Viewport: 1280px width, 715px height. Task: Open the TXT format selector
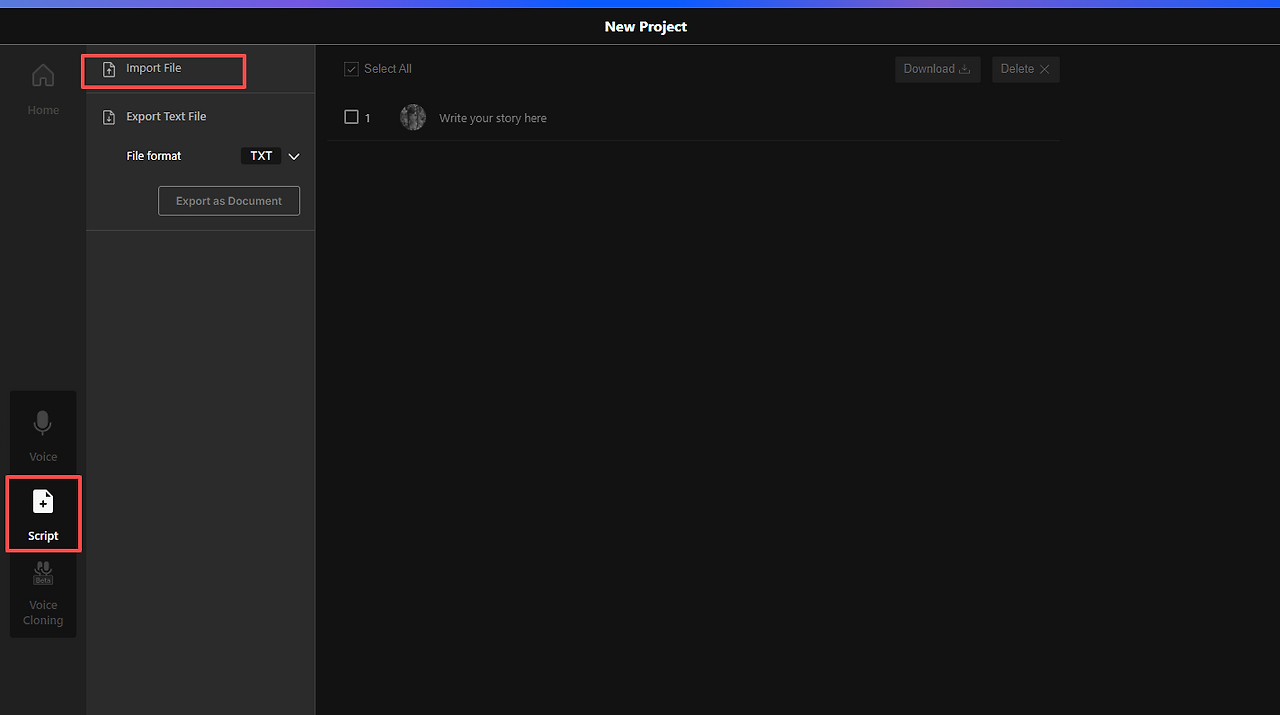[261, 156]
